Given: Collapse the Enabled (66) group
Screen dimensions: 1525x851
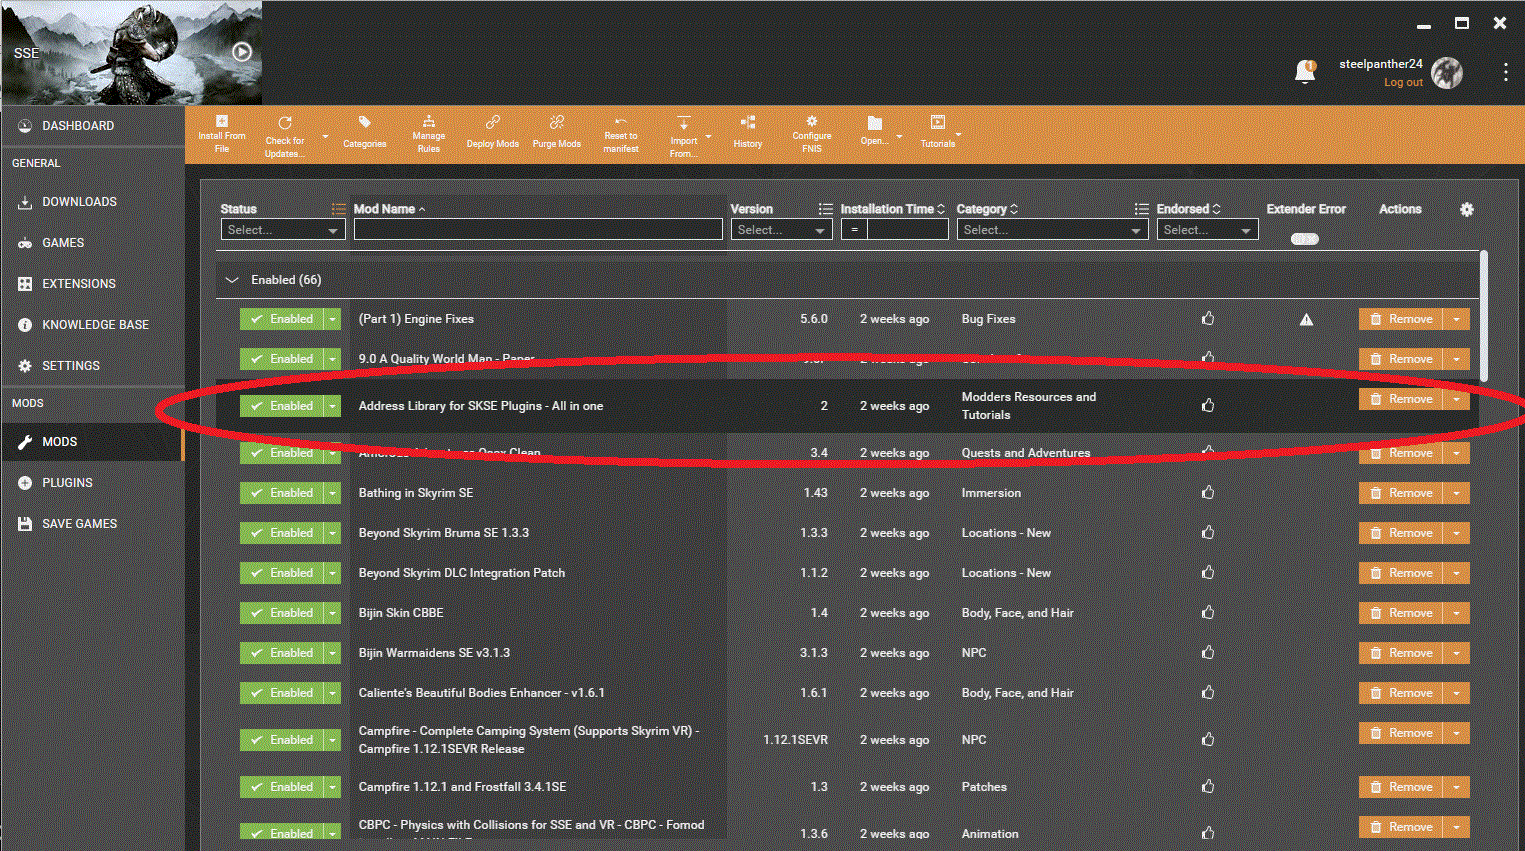Looking at the screenshot, I should coord(232,280).
